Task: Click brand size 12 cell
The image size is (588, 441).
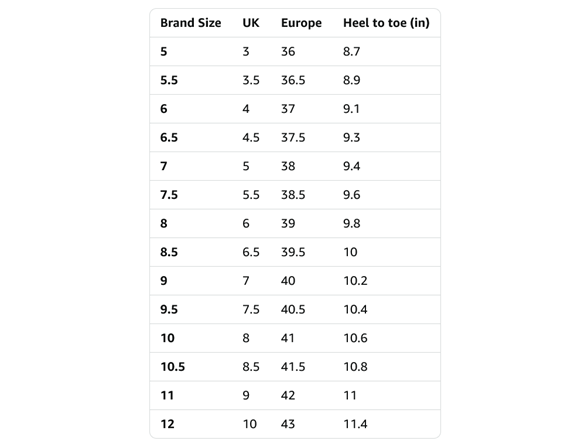Action: pyautogui.click(x=167, y=424)
